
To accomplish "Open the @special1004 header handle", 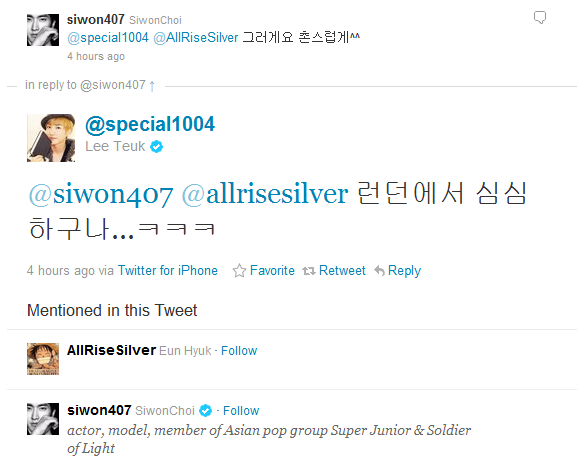I will click(x=150, y=124).
